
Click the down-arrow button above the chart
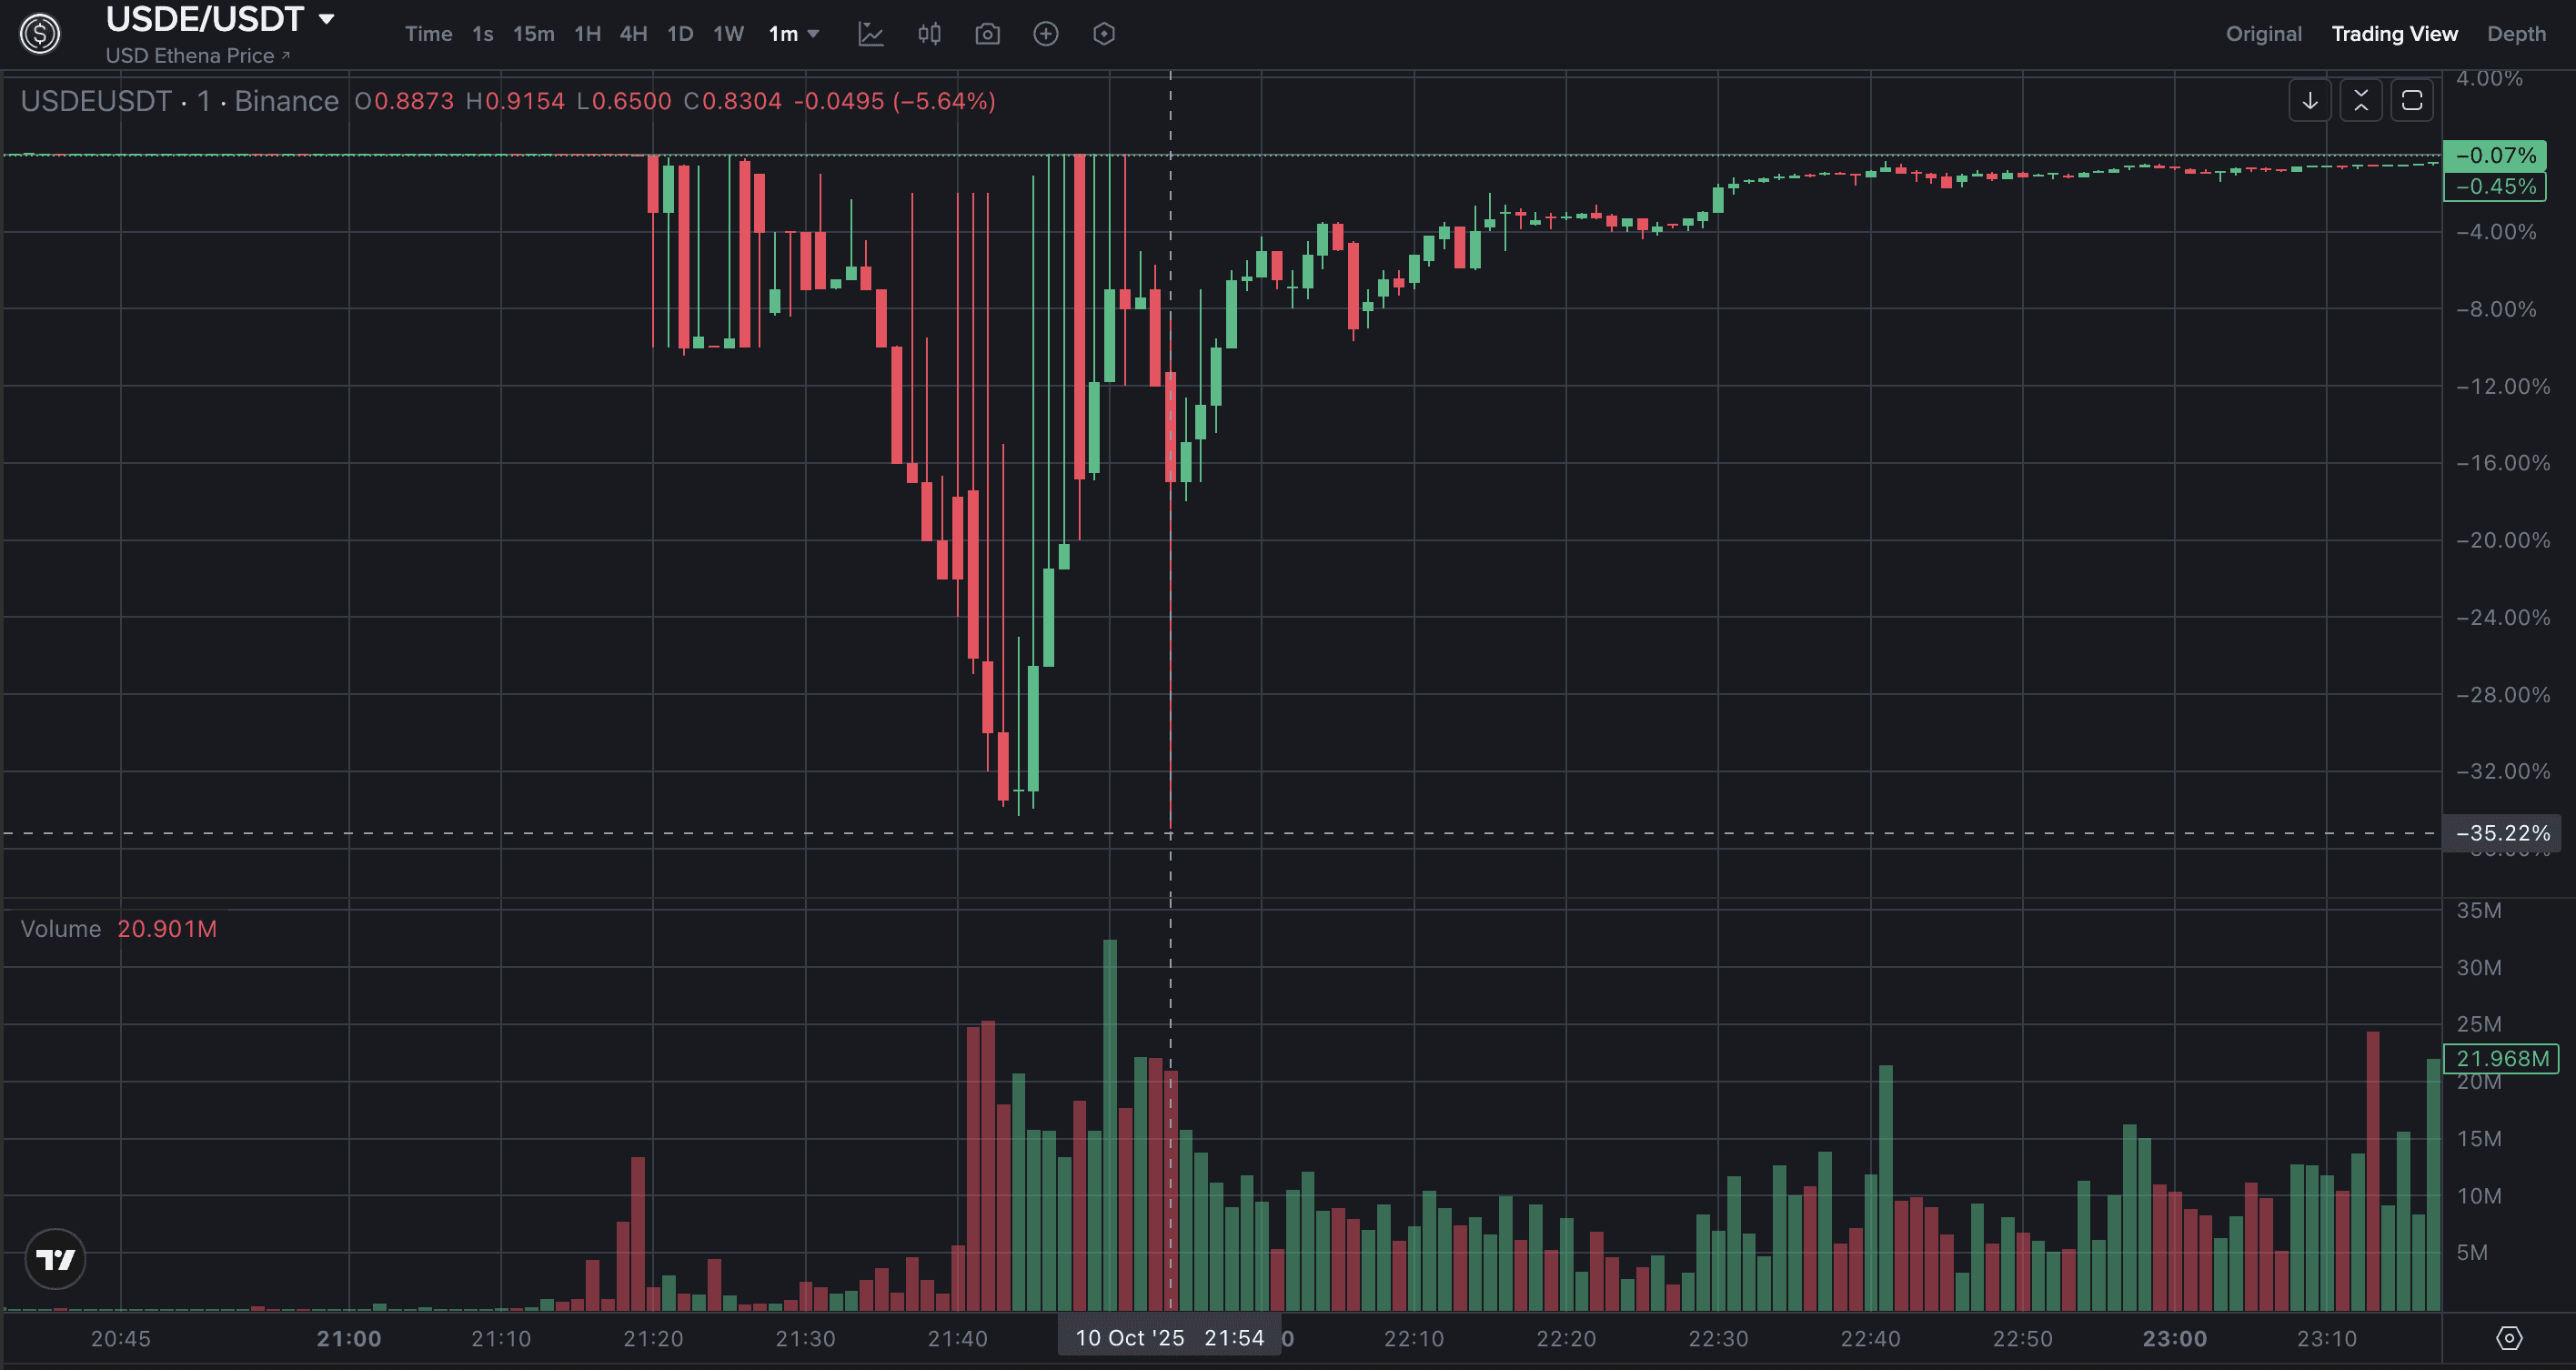(x=2310, y=101)
